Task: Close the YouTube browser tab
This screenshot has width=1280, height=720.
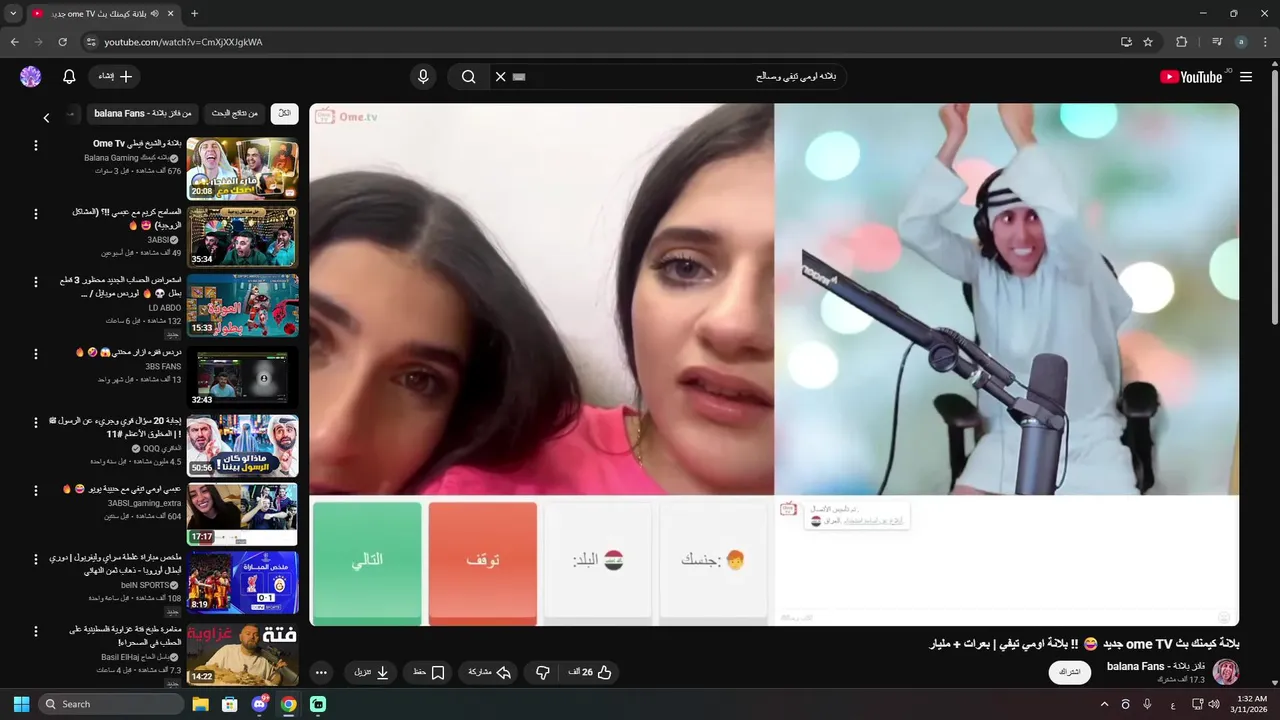Action: [x=170, y=14]
